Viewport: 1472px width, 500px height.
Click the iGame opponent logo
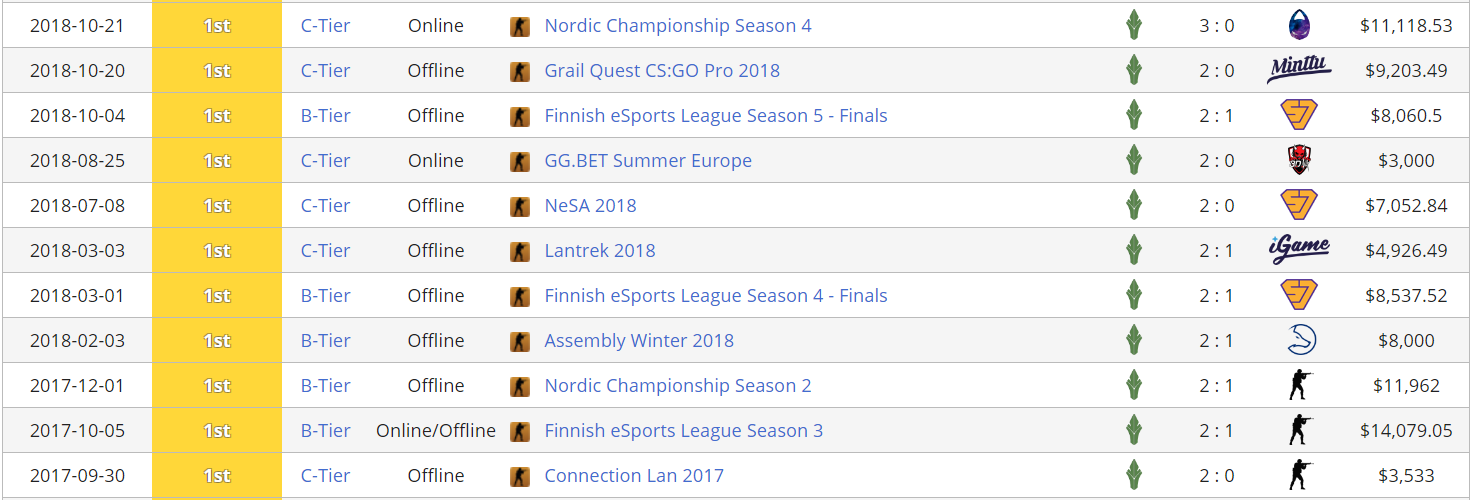[1299, 248]
